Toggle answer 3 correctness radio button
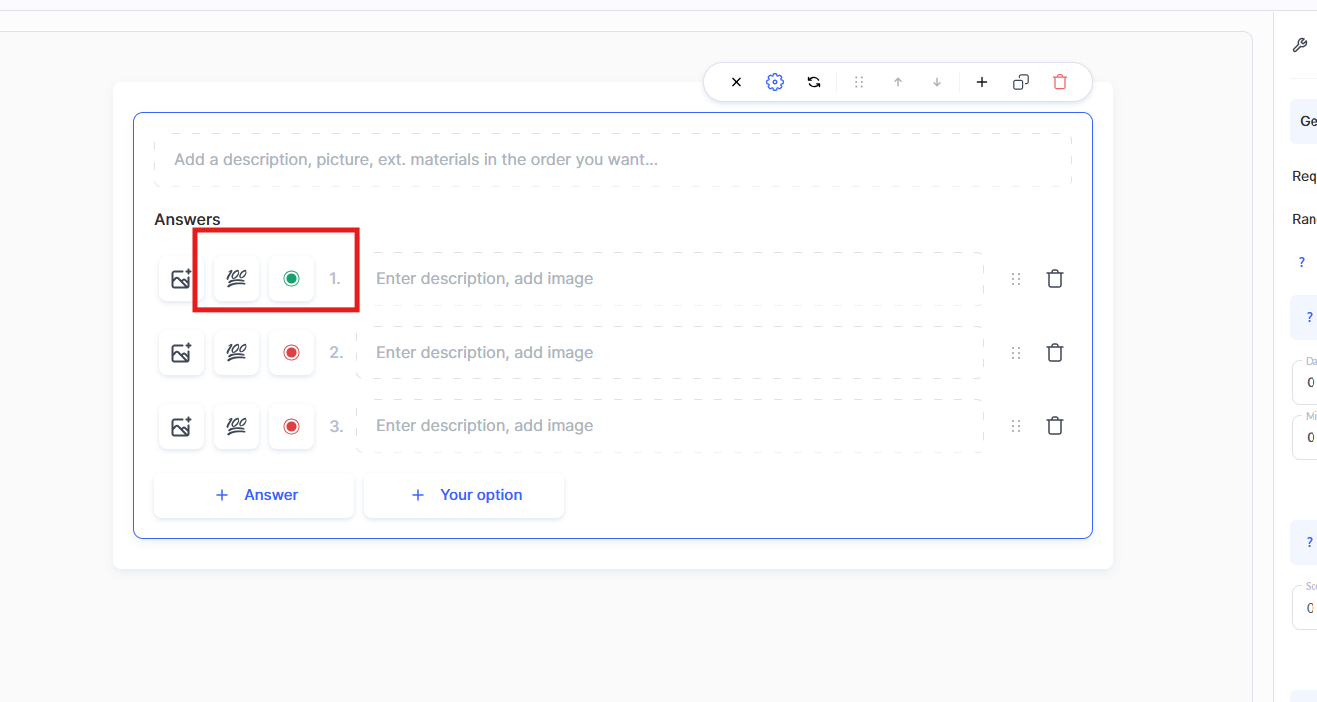 point(291,426)
